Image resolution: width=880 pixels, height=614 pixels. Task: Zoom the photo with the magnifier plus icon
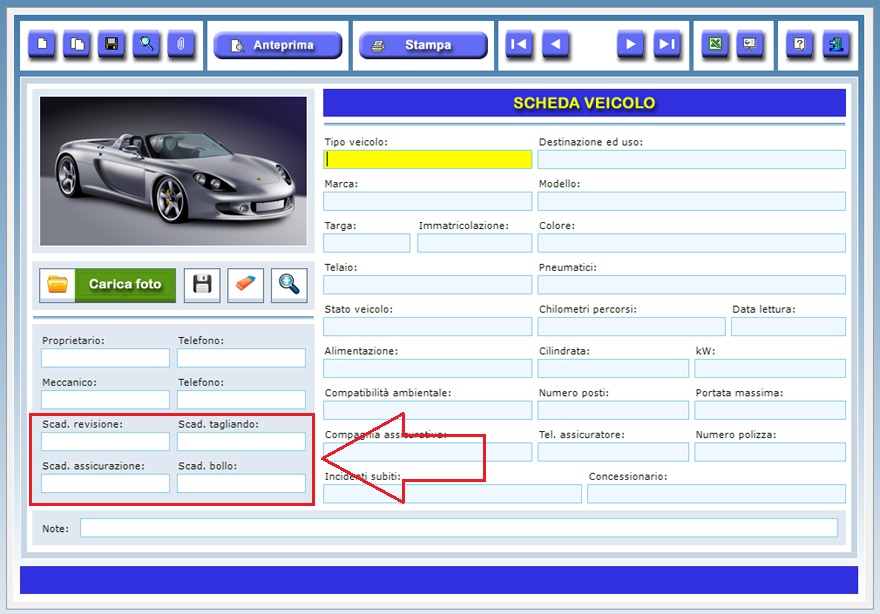[289, 284]
